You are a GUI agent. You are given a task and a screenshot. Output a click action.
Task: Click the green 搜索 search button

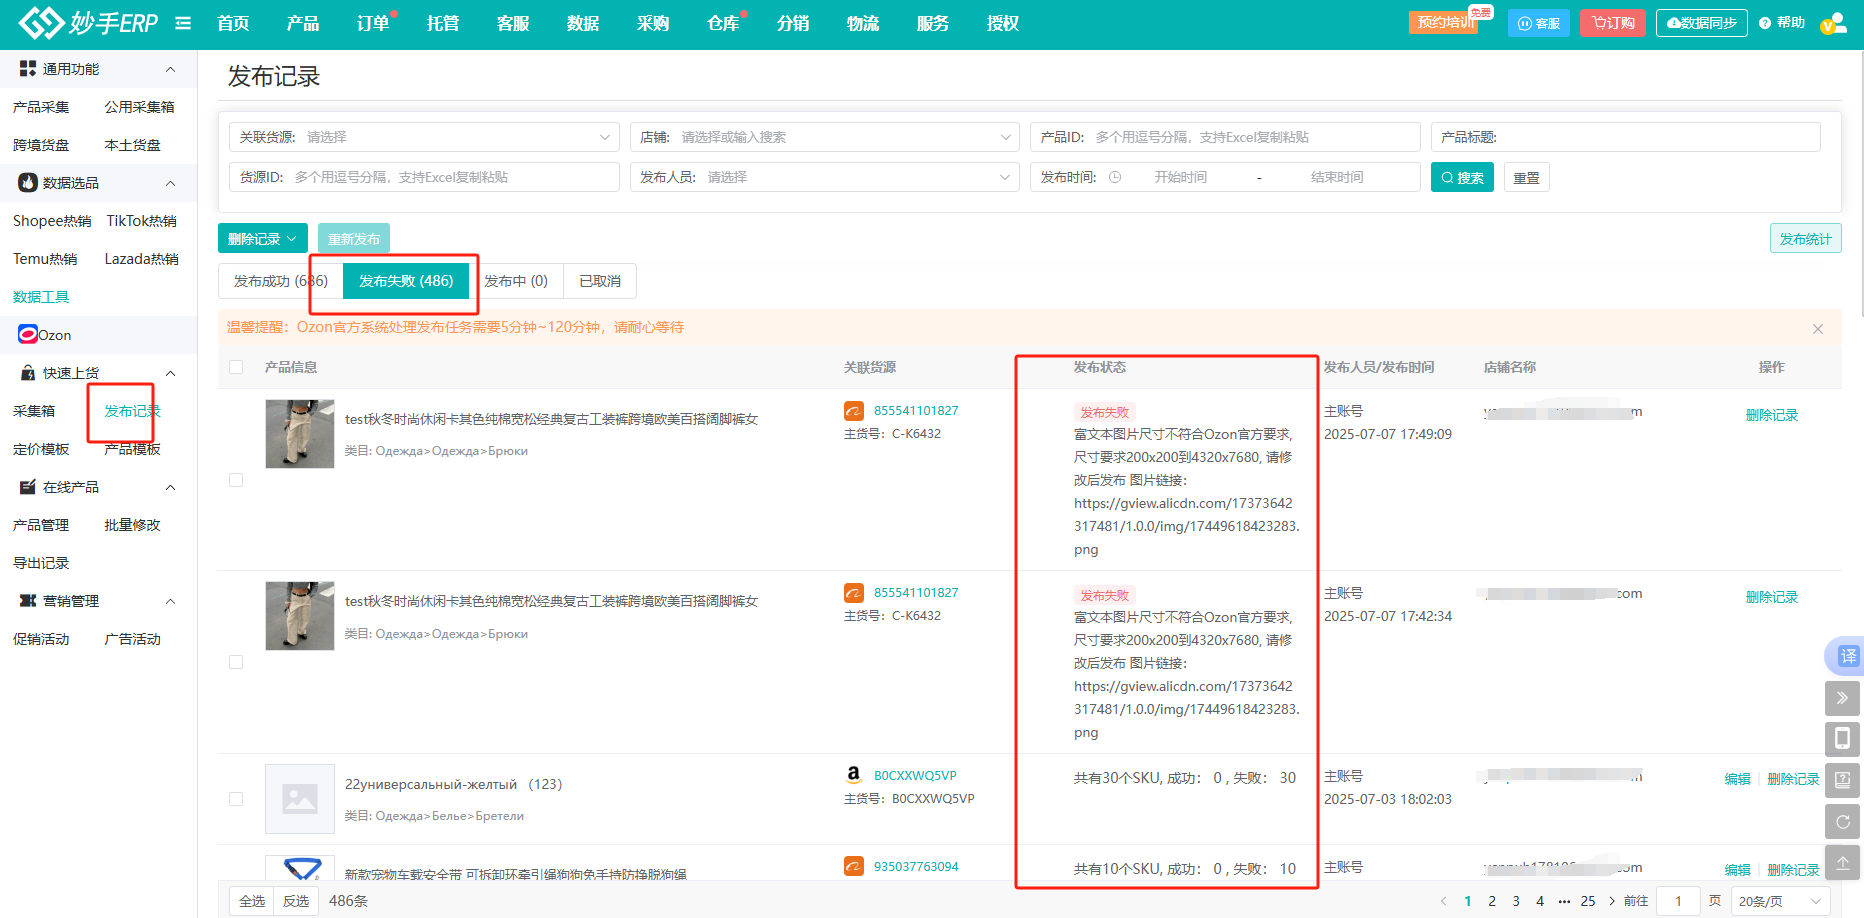[x=1461, y=178]
